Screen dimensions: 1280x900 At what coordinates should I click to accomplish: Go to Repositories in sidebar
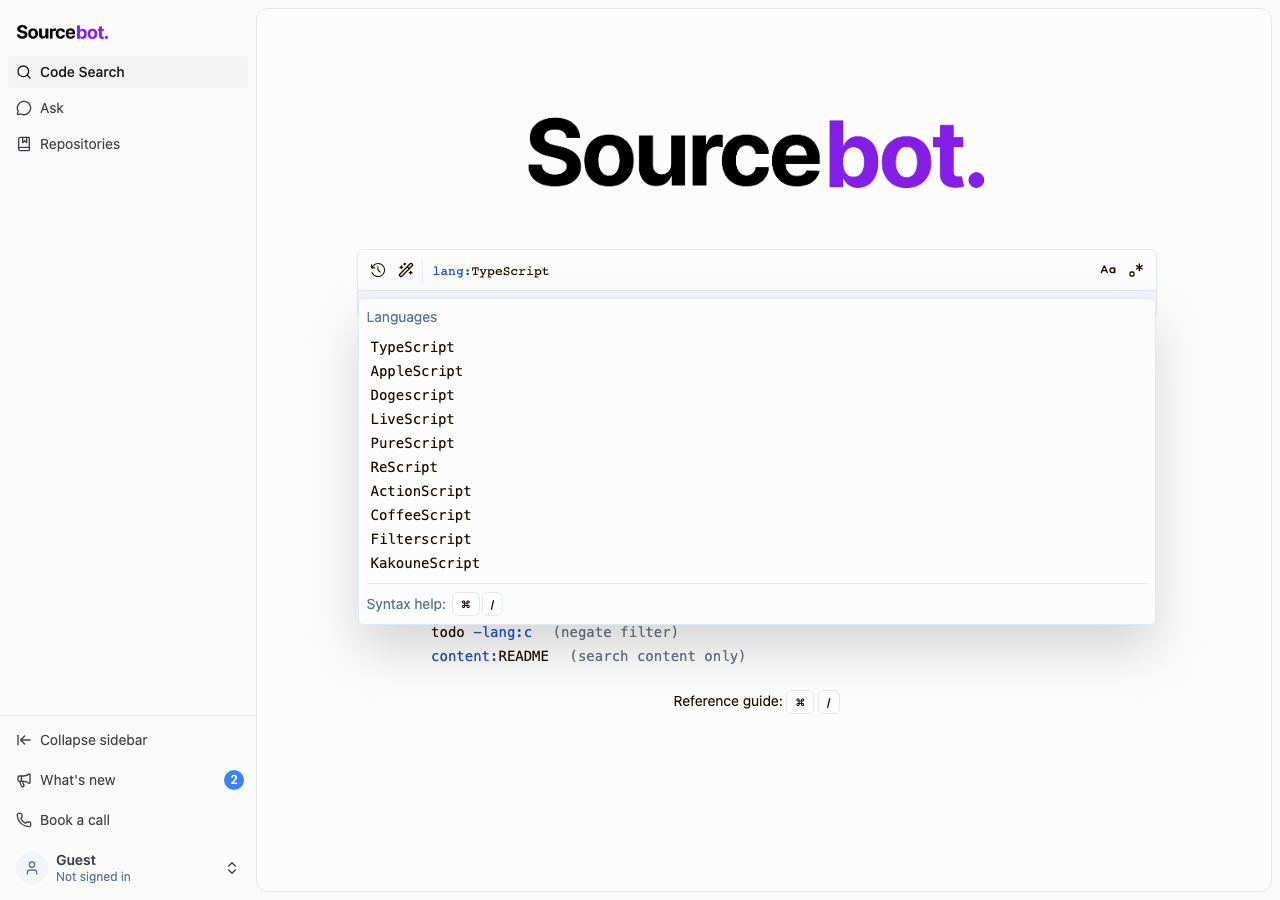pos(128,144)
